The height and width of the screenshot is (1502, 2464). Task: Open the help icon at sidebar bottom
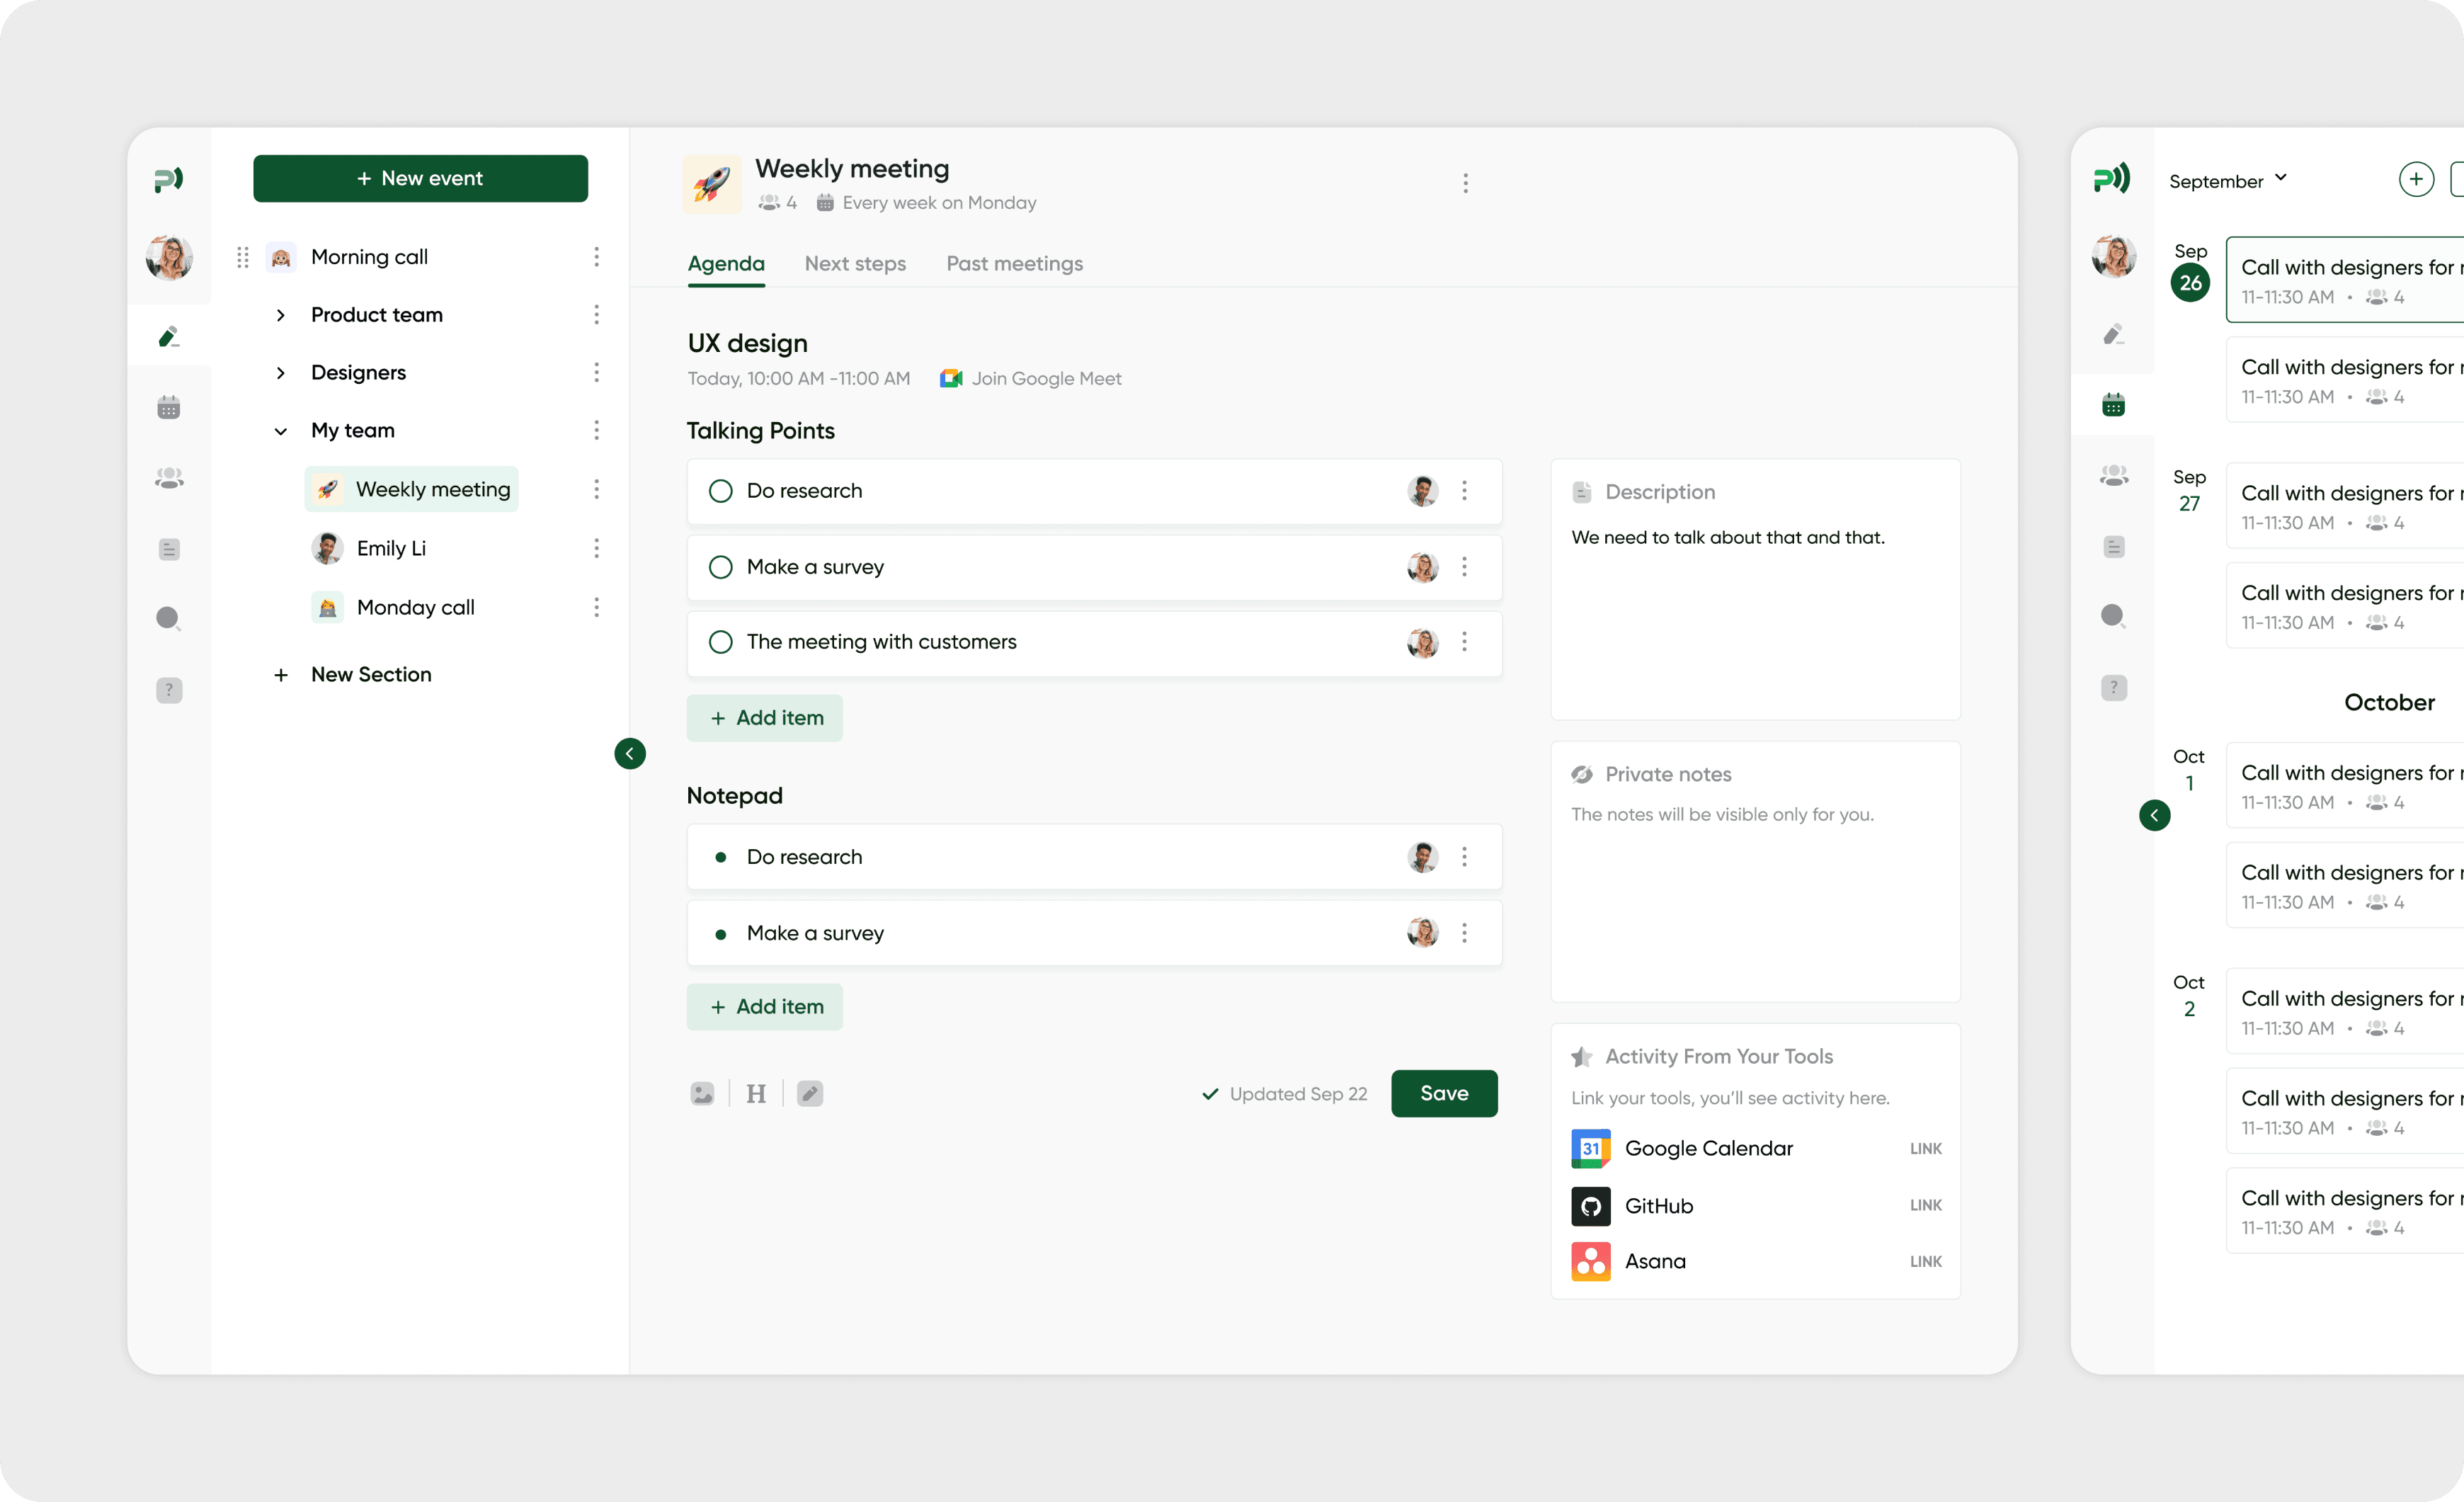169,690
